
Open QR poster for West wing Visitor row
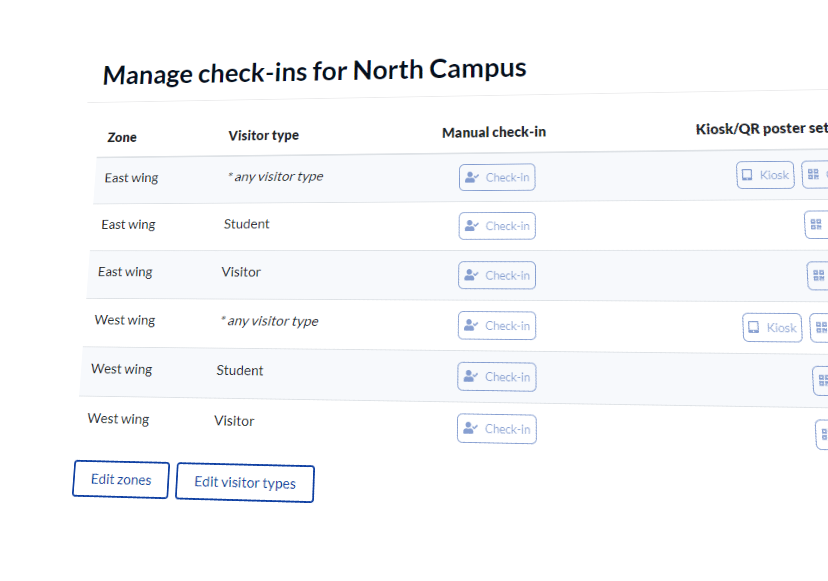point(823,433)
